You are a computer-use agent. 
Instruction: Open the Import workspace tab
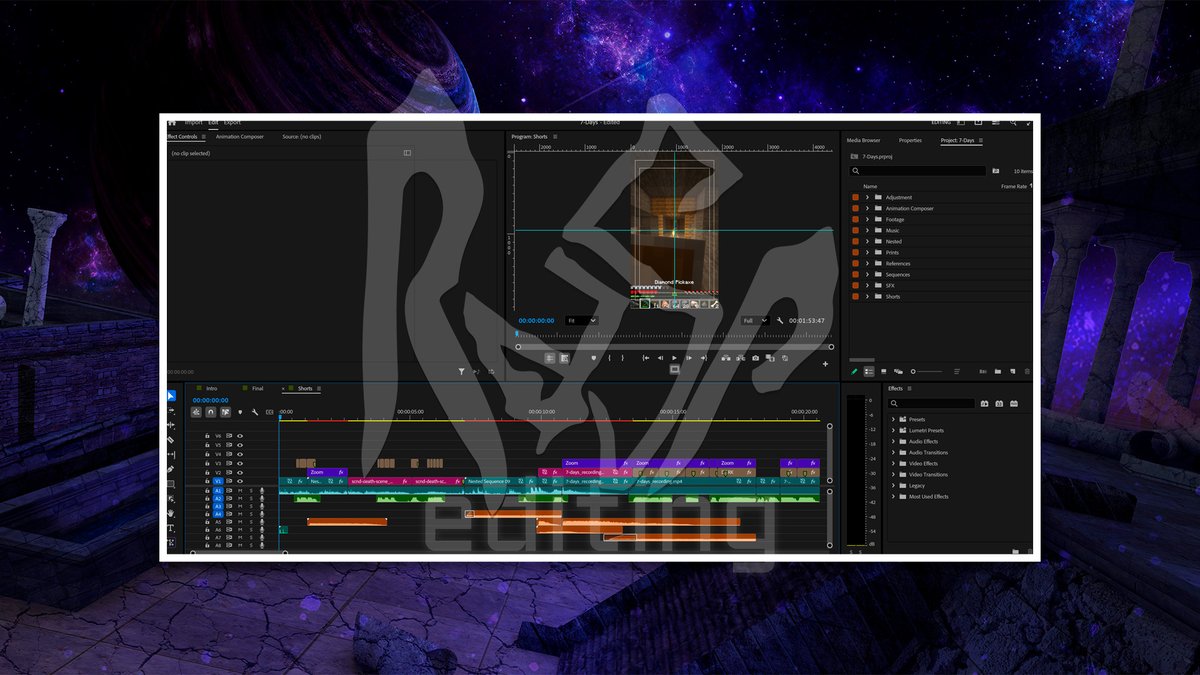pyautogui.click(x=193, y=122)
